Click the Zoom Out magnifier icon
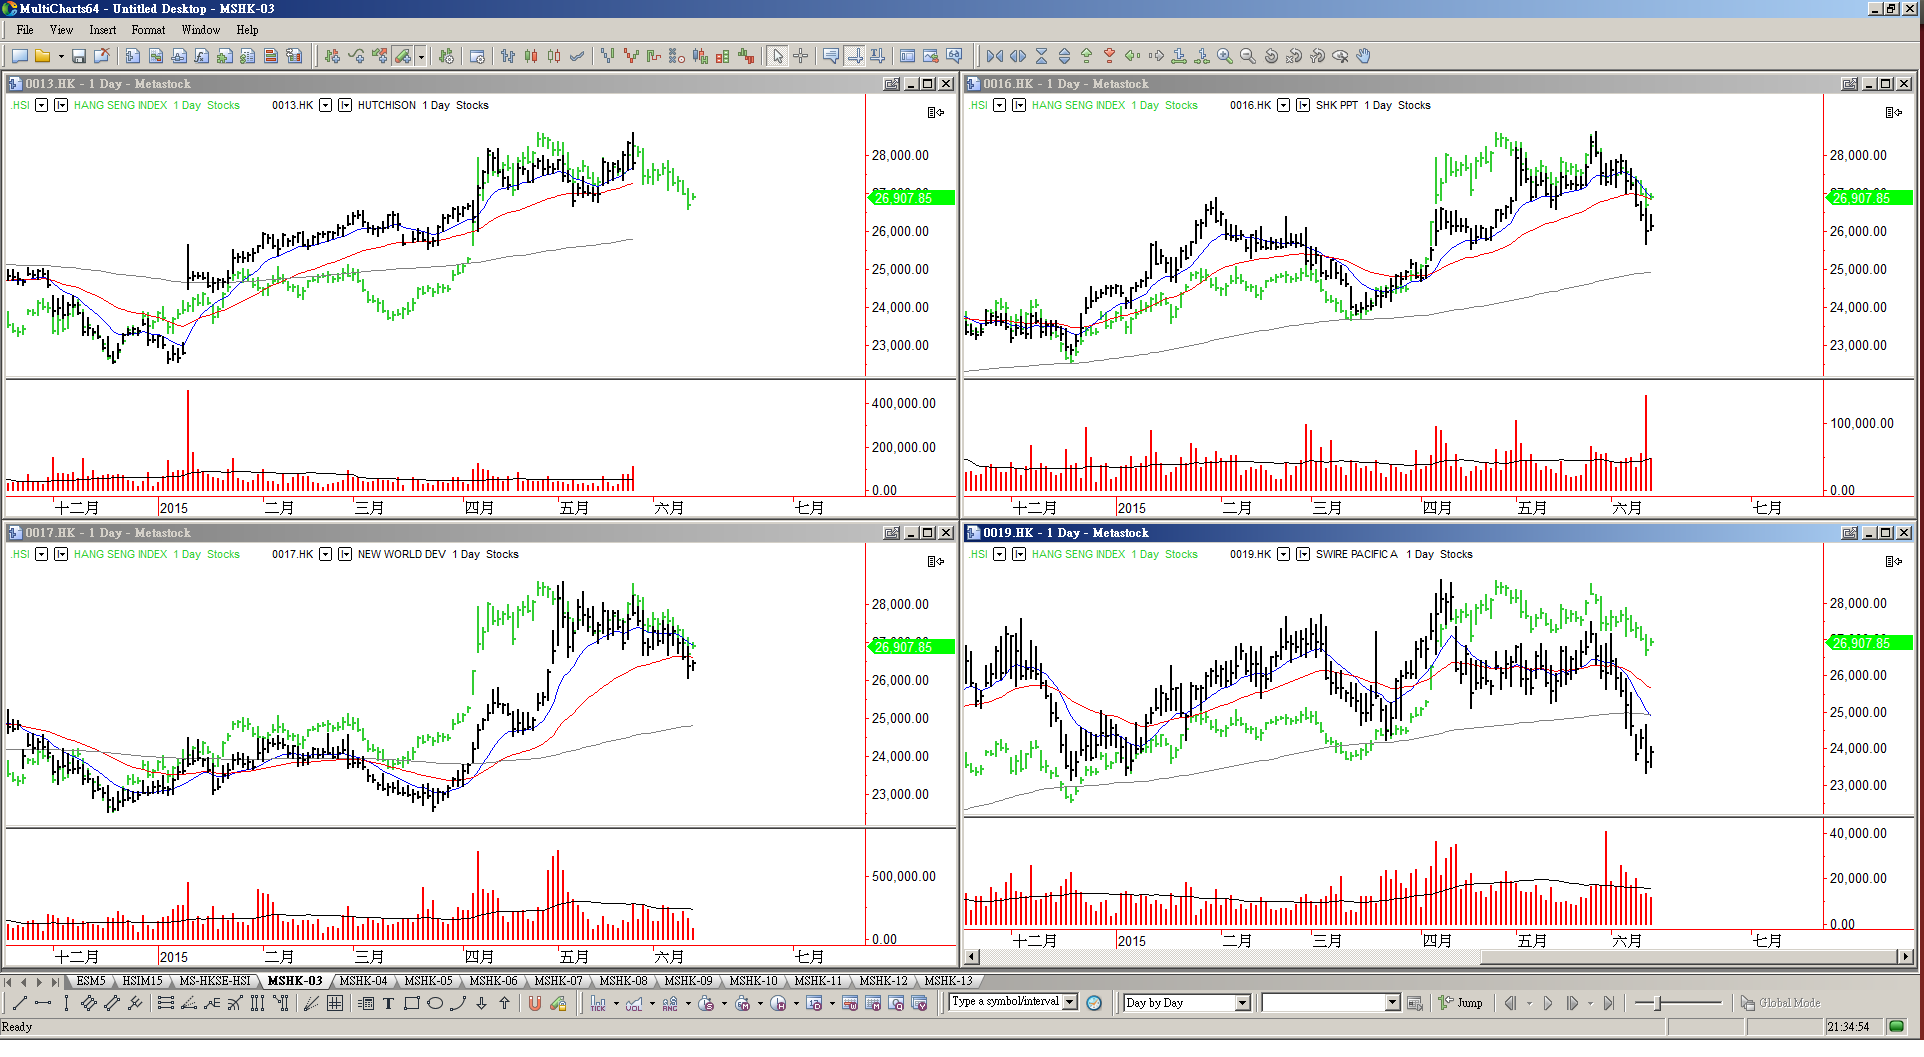Viewport: 1924px width, 1057px height. click(x=1247, y=56)
